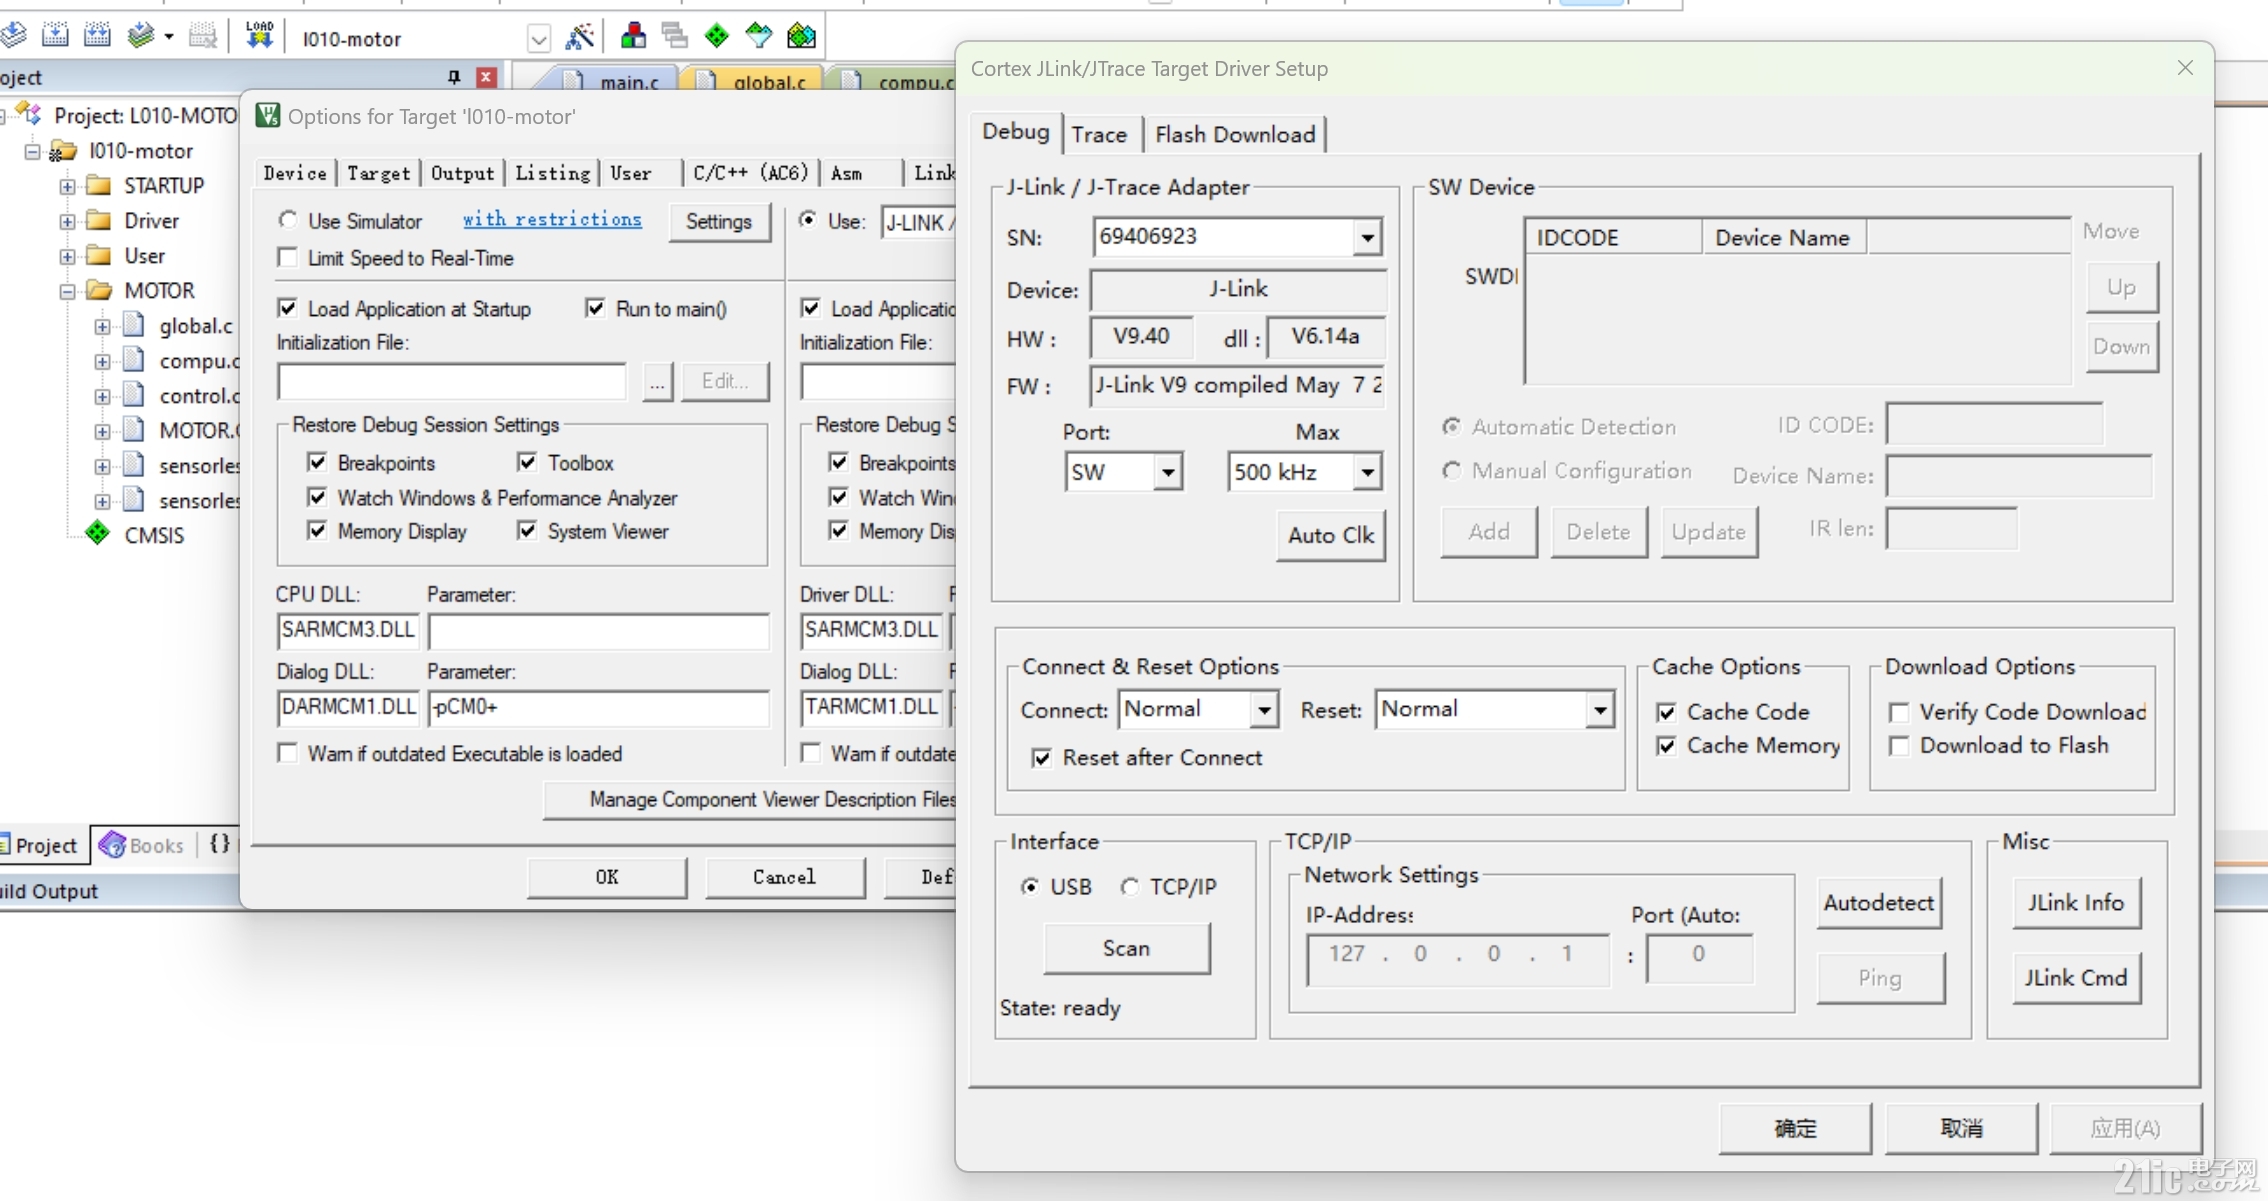
Task: Expand the STARTUP folder node
Action: tap(67, 186)
